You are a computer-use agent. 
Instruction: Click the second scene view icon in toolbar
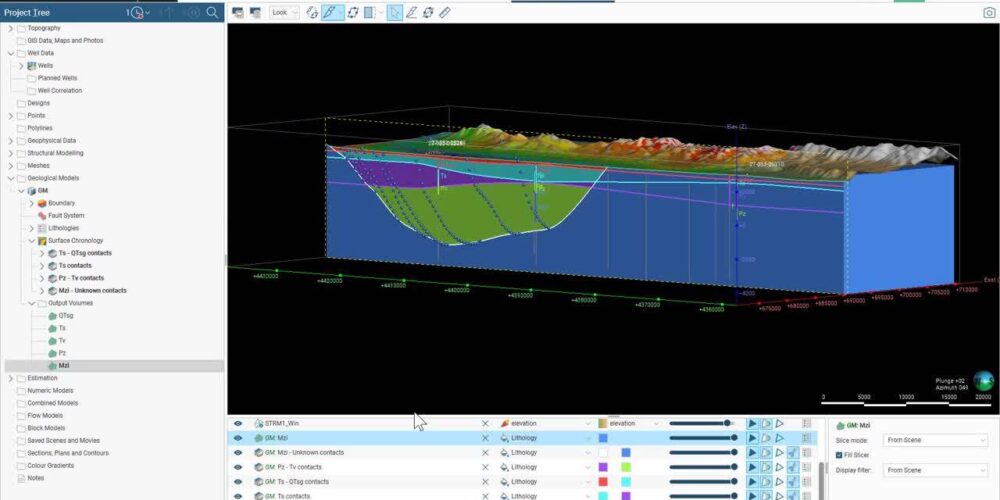pyautogui.click(x=255, y=12)
